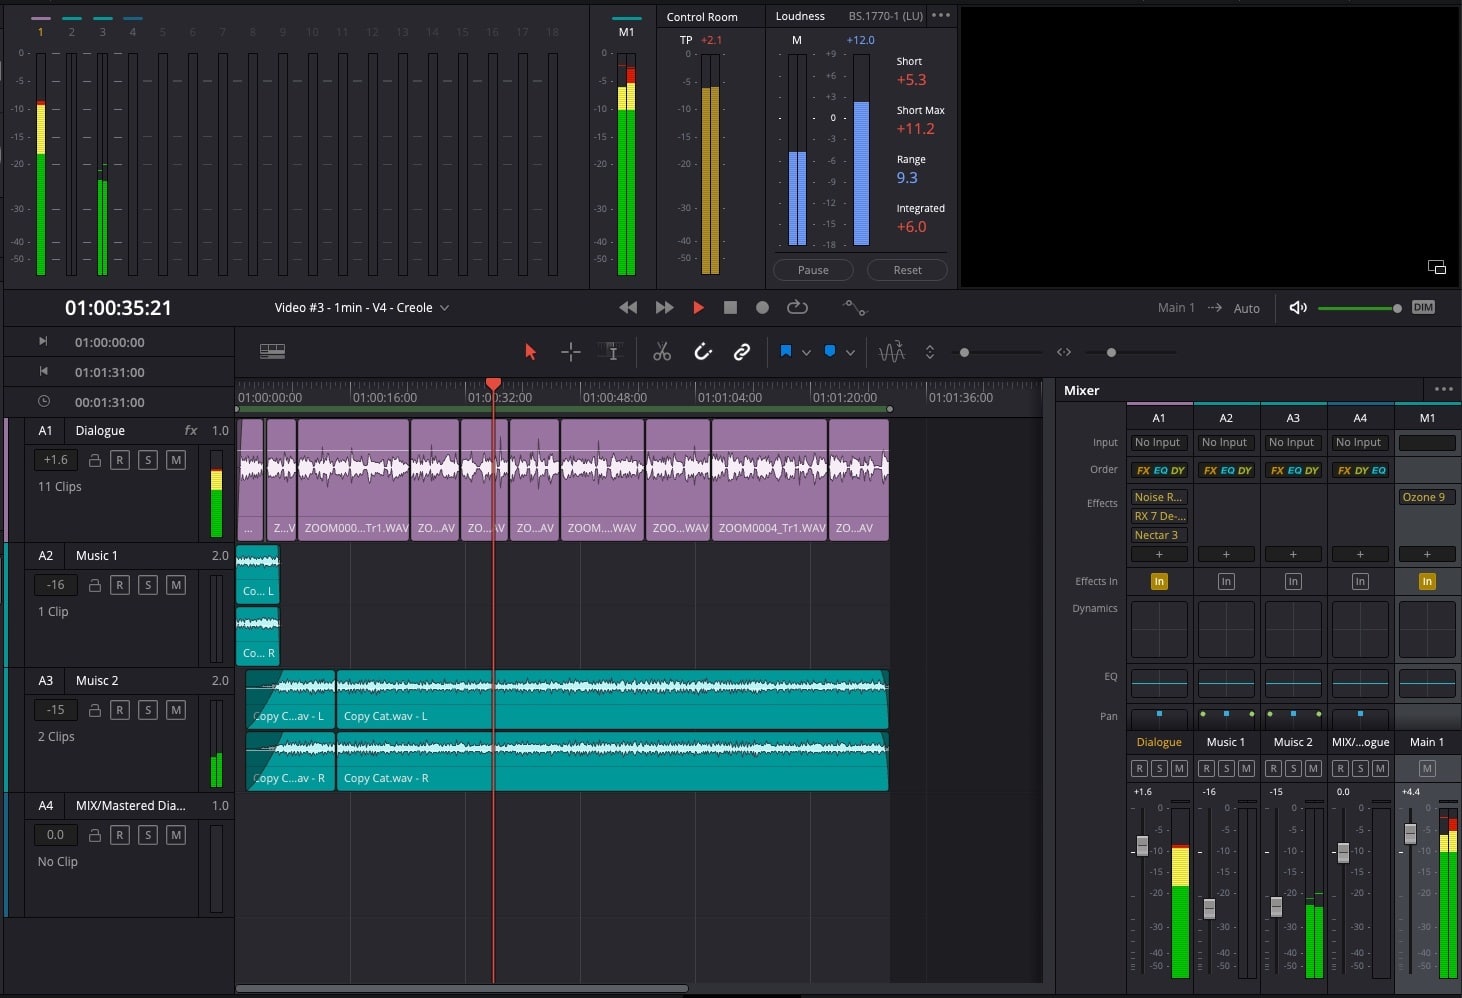Click the rewind transport button
Screen dimensions: 1462x998
click(628, 308)
